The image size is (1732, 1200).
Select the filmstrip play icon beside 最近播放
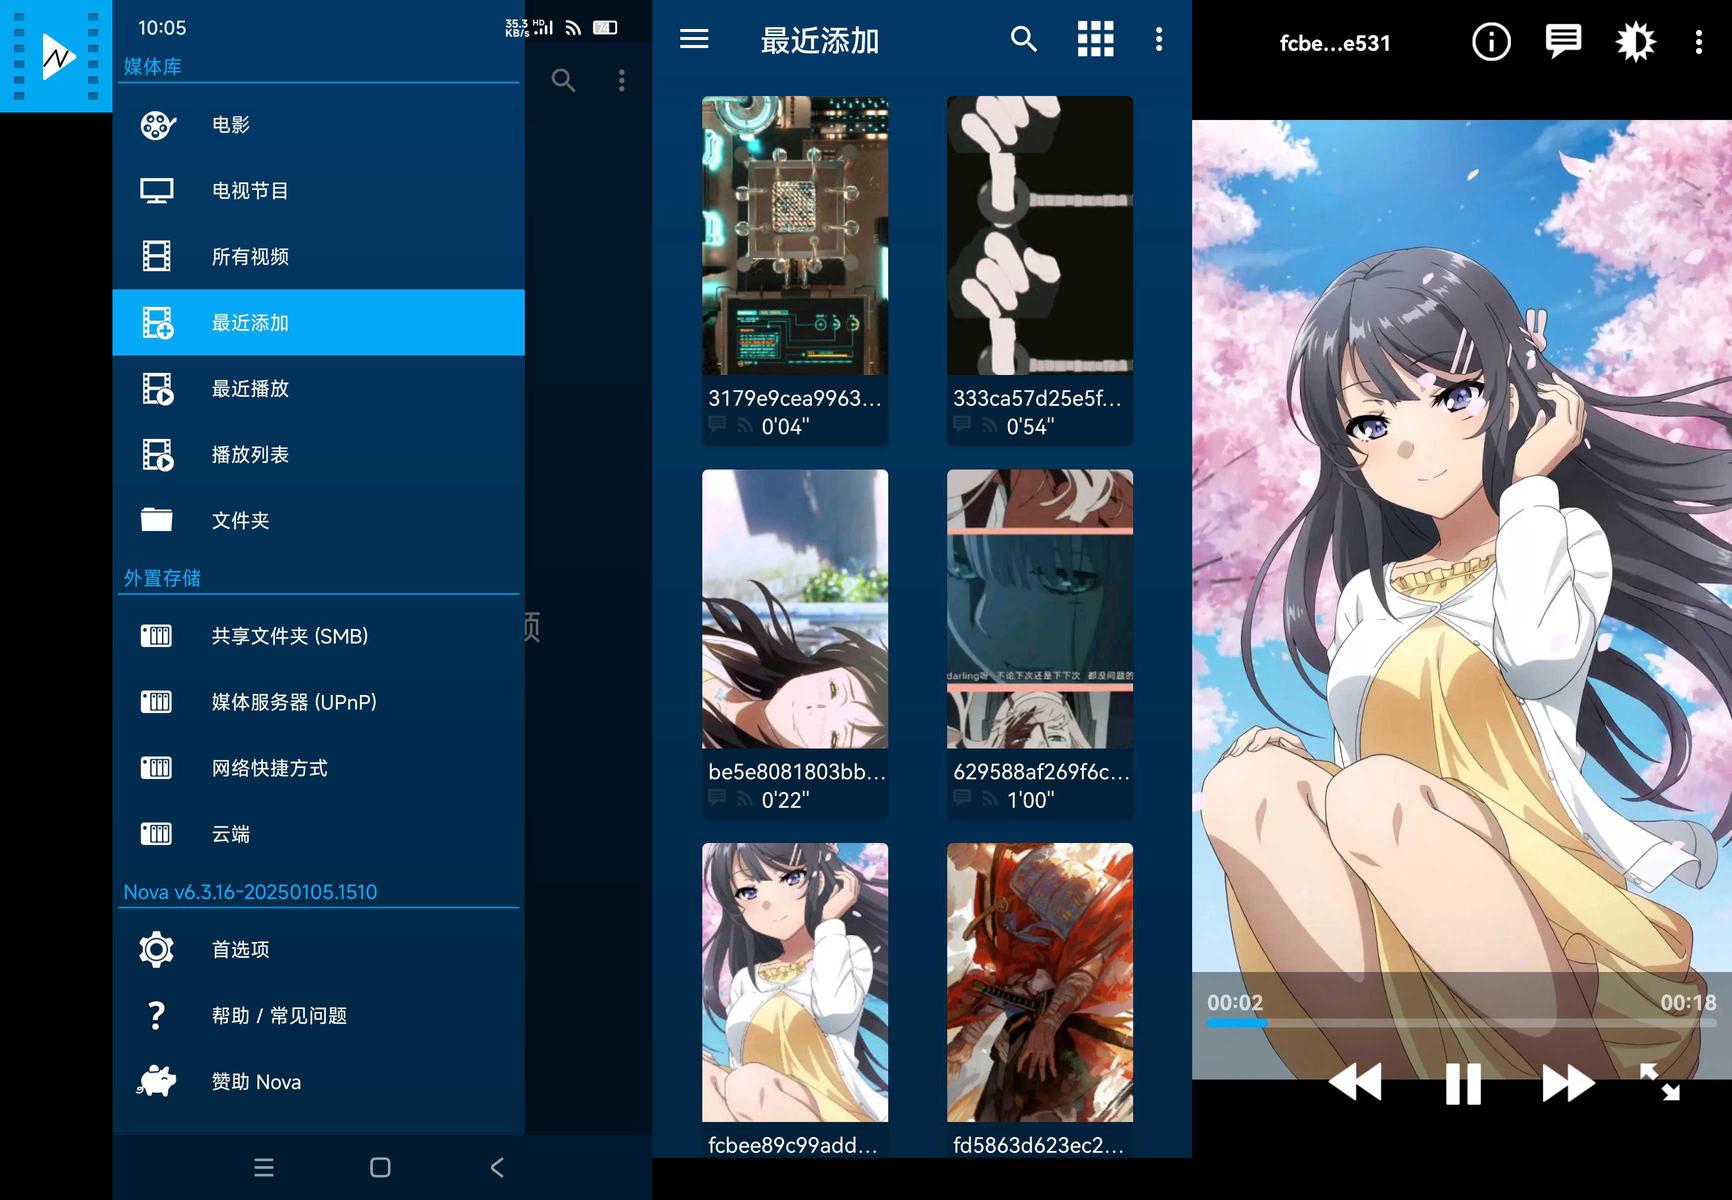[158, 389]
